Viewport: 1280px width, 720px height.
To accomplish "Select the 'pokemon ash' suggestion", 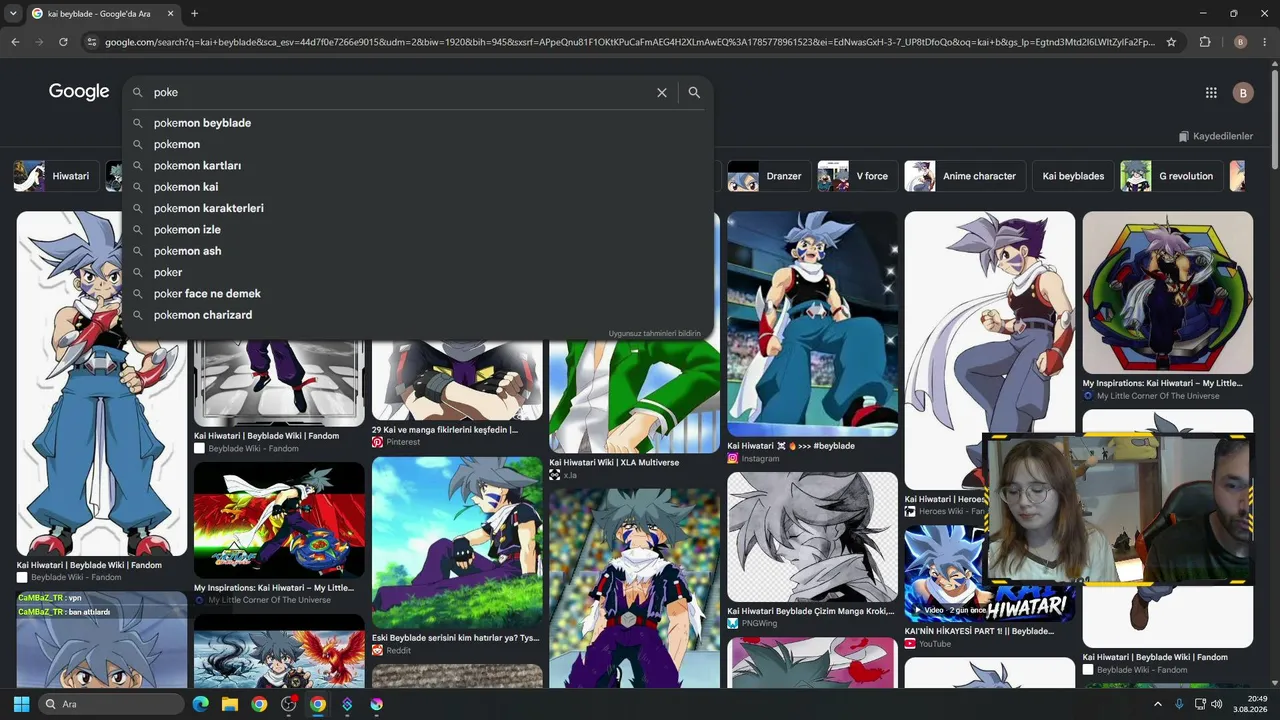I will [418, 251].
